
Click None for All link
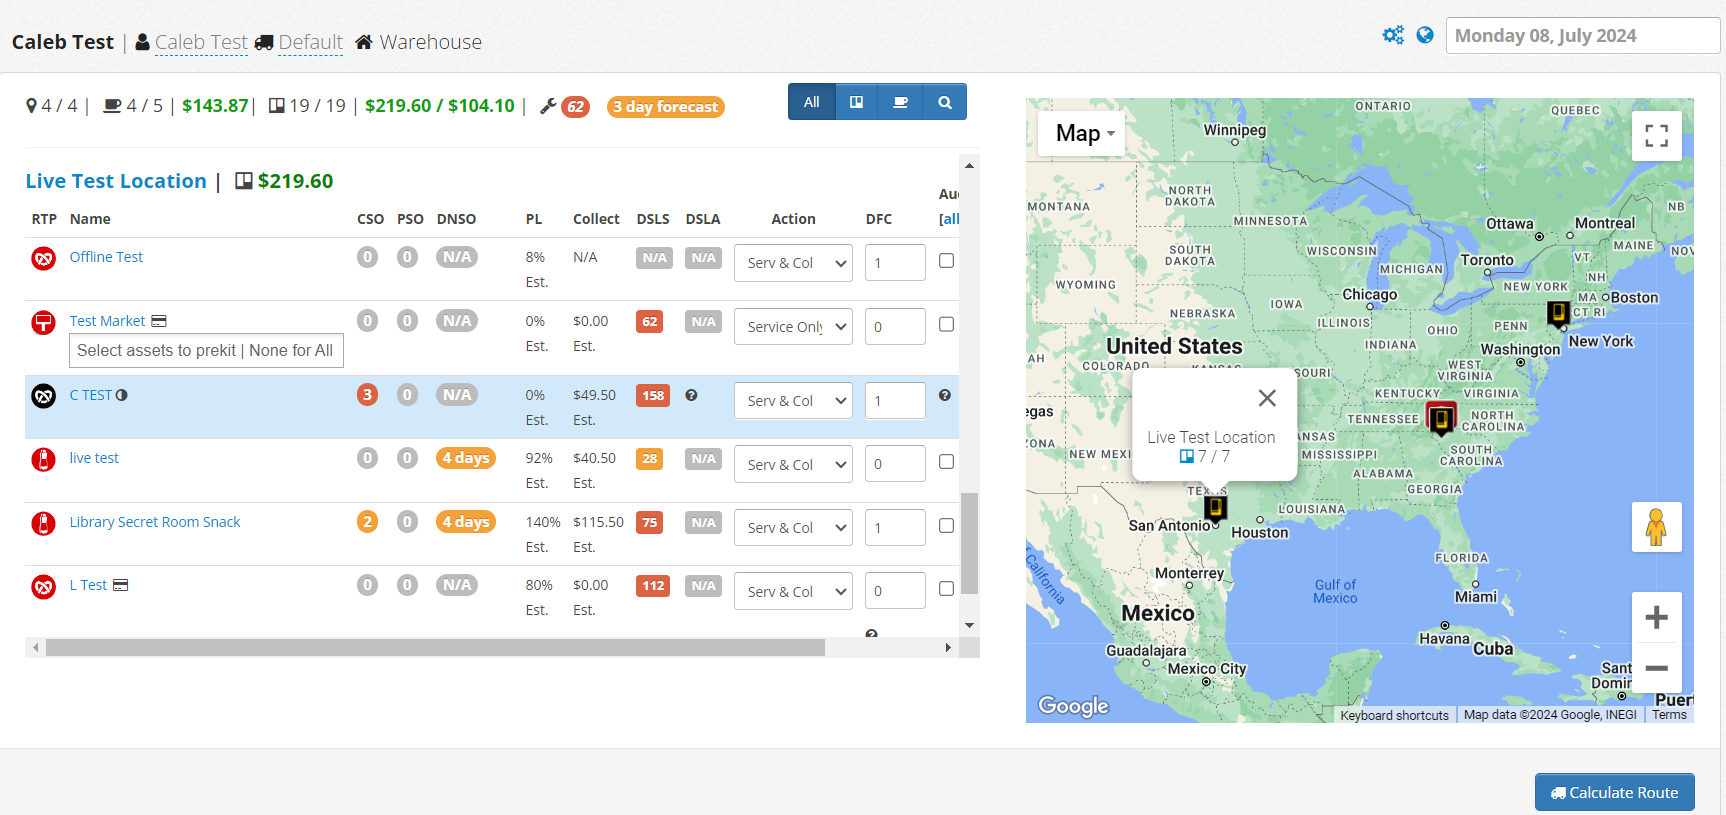point(291,351)
